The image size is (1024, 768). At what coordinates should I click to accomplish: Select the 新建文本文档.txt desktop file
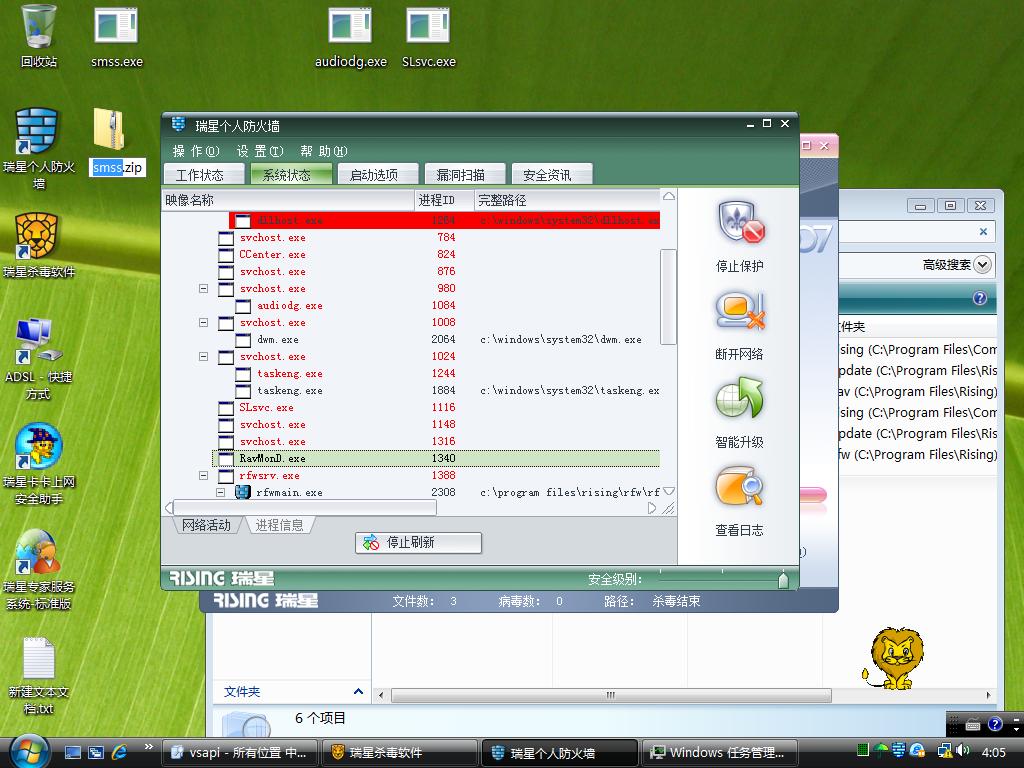(38, 675)
